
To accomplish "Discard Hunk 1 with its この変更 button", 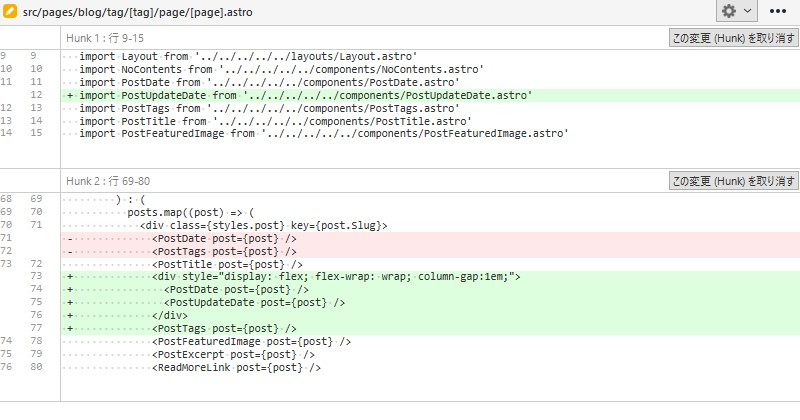I will [x=733, y=38].
